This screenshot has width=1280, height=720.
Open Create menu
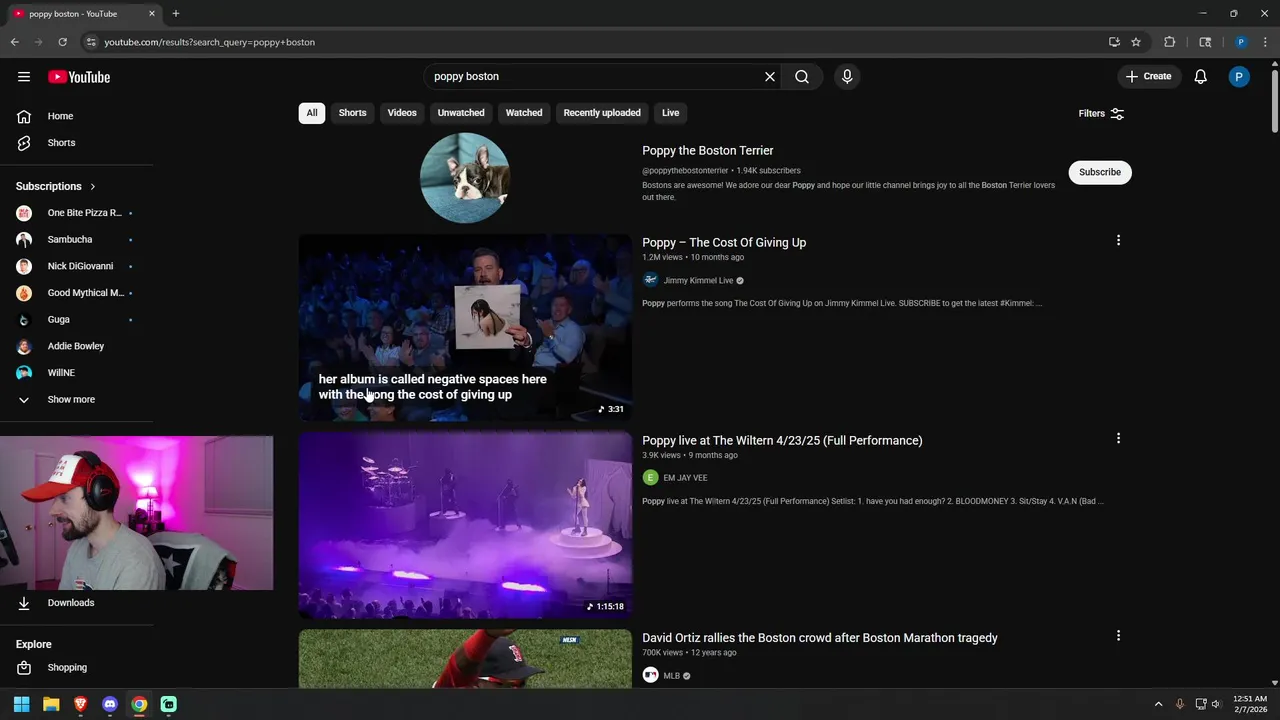click(x=1148, y=77)
